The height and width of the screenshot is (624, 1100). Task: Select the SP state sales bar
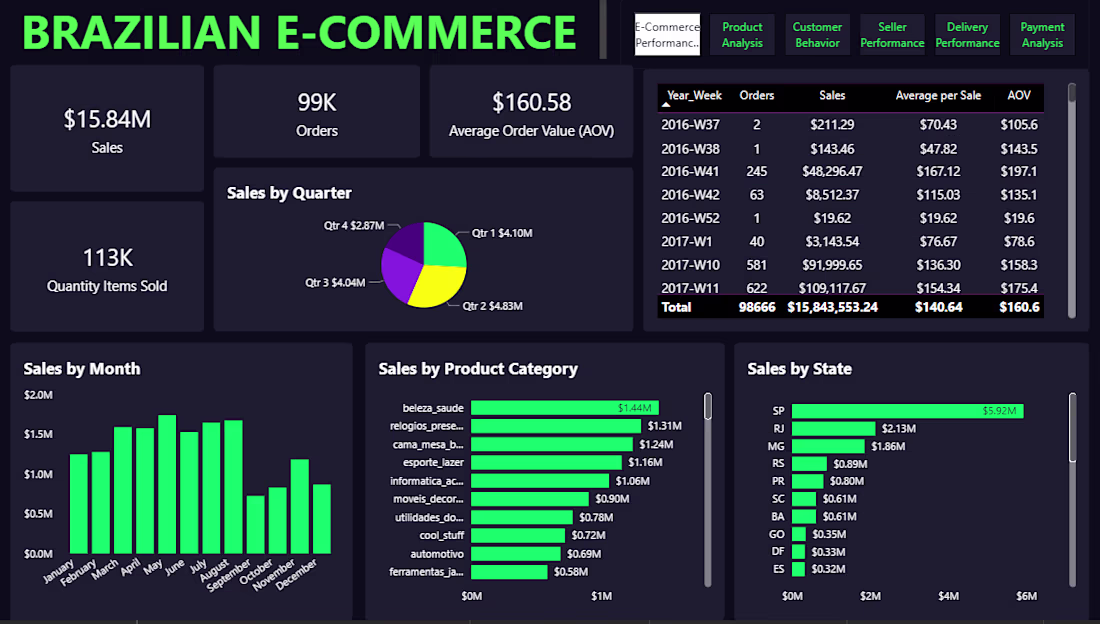(x=908, y=411)
